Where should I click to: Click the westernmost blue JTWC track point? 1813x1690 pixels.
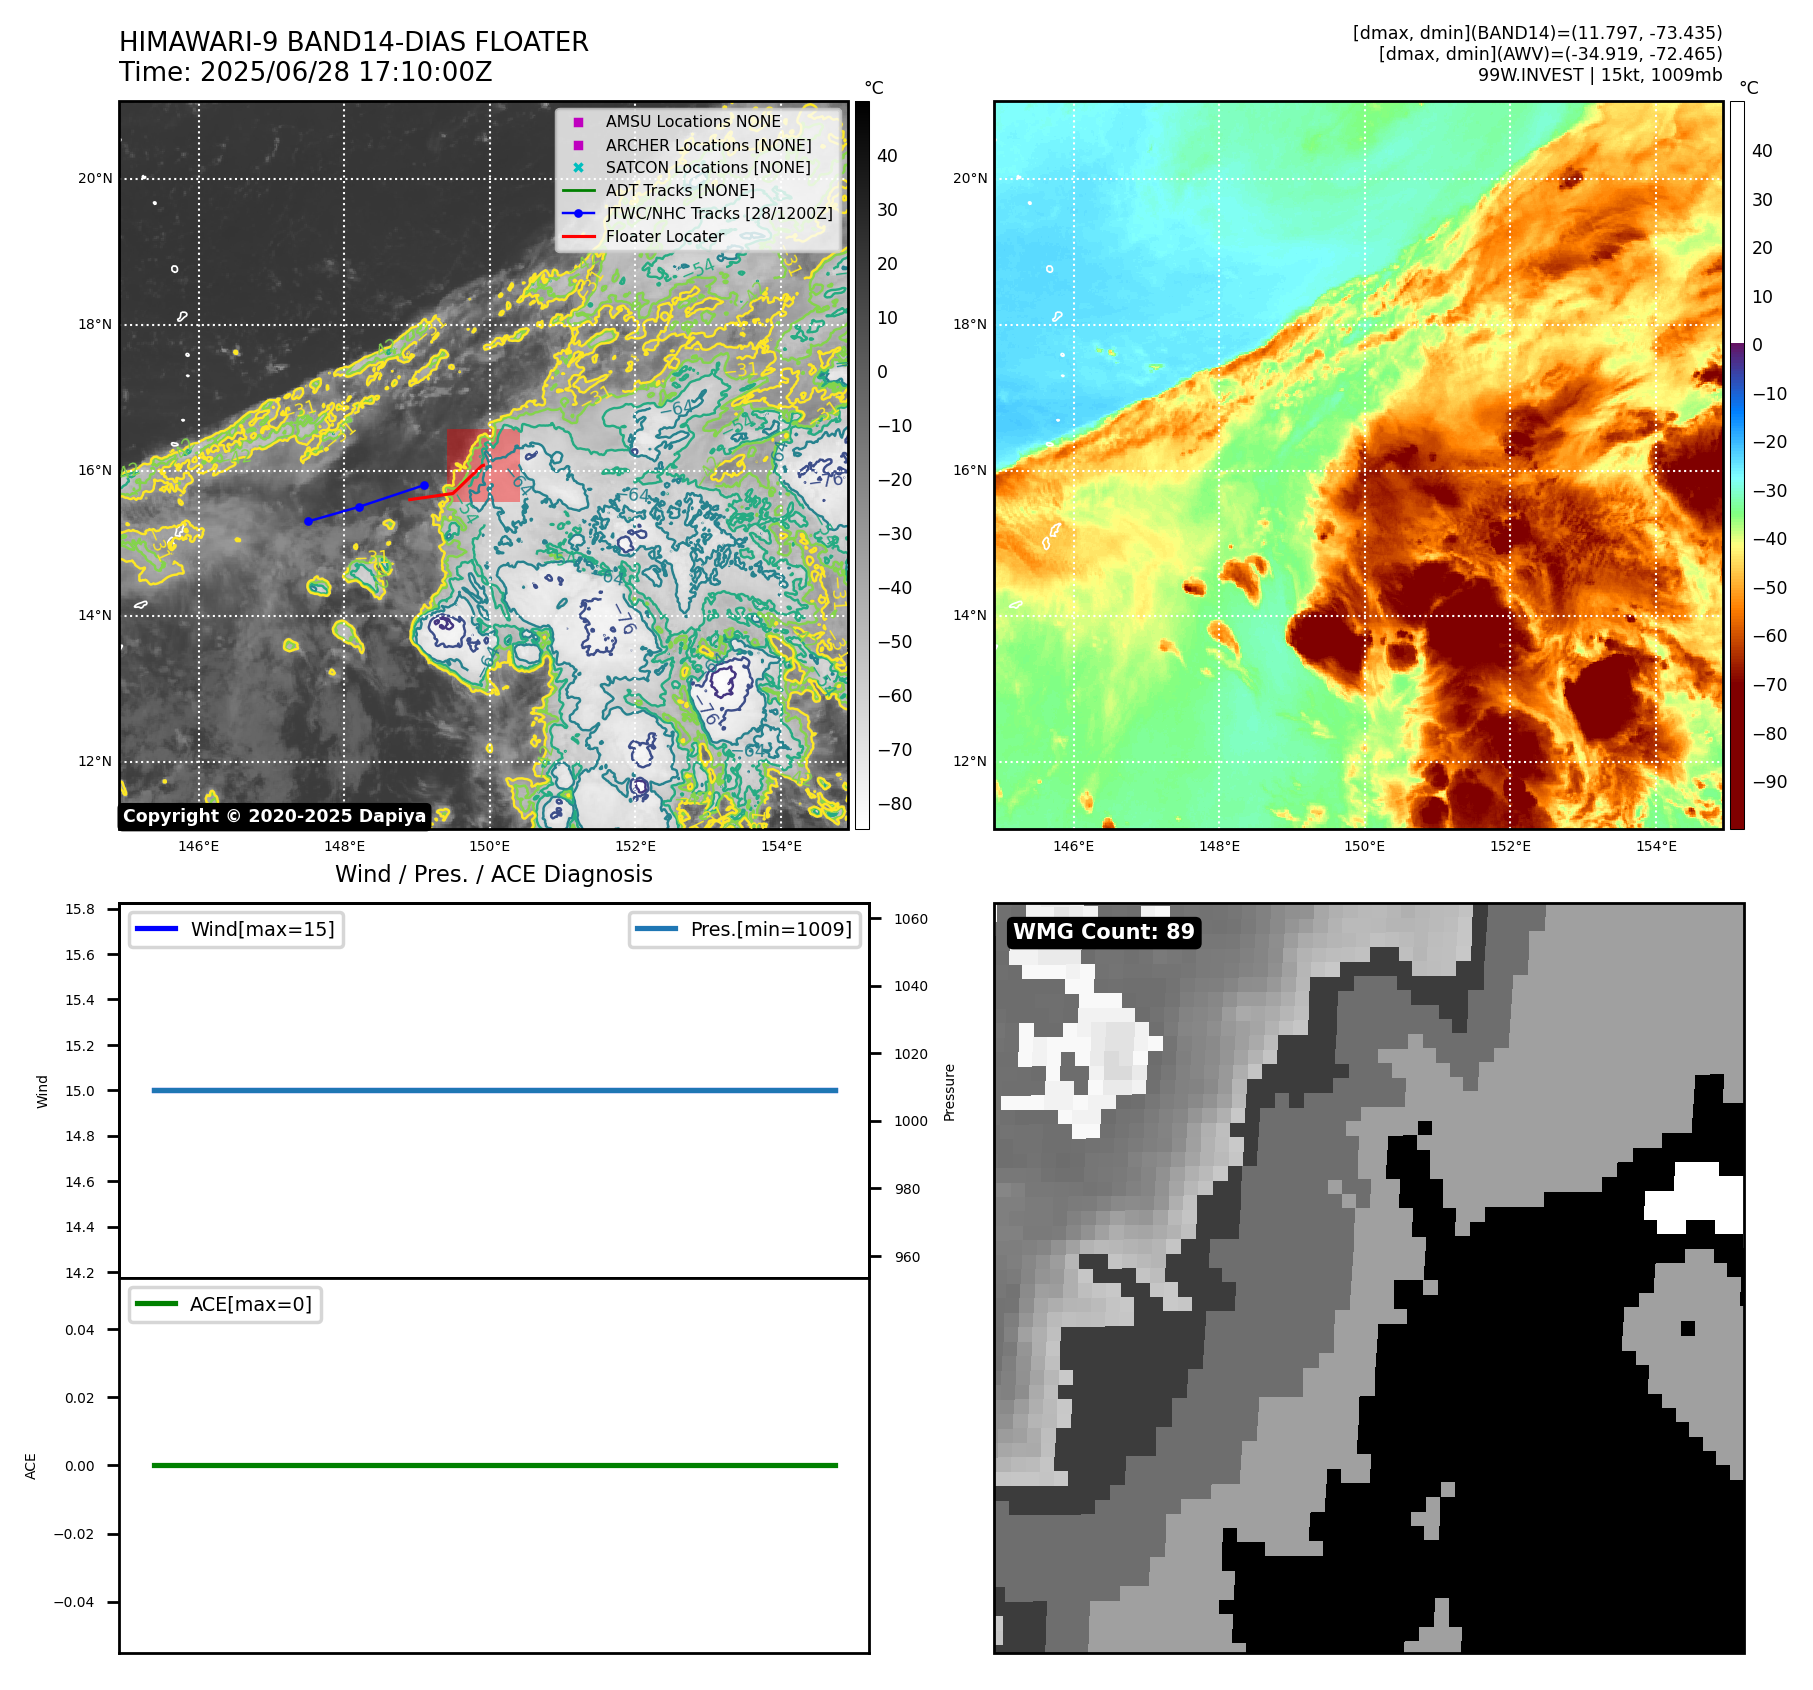pyautogui.click(x=308, y=521)
